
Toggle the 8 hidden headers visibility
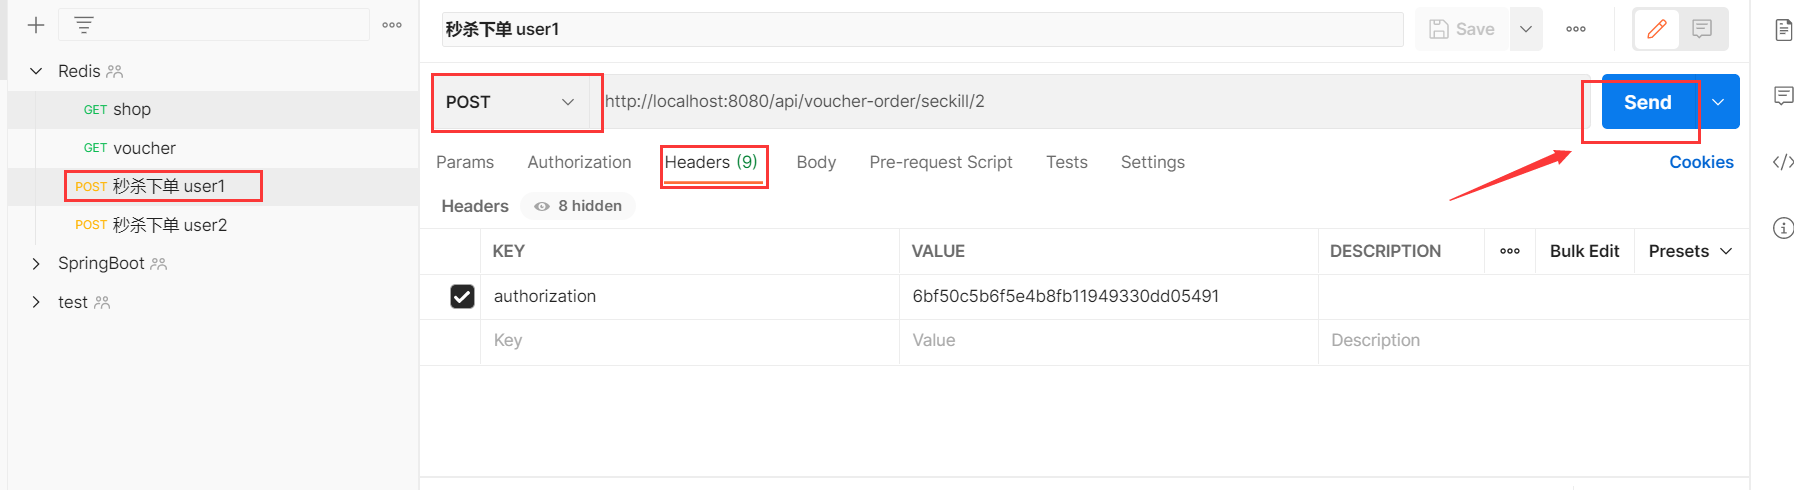(578, 206)
